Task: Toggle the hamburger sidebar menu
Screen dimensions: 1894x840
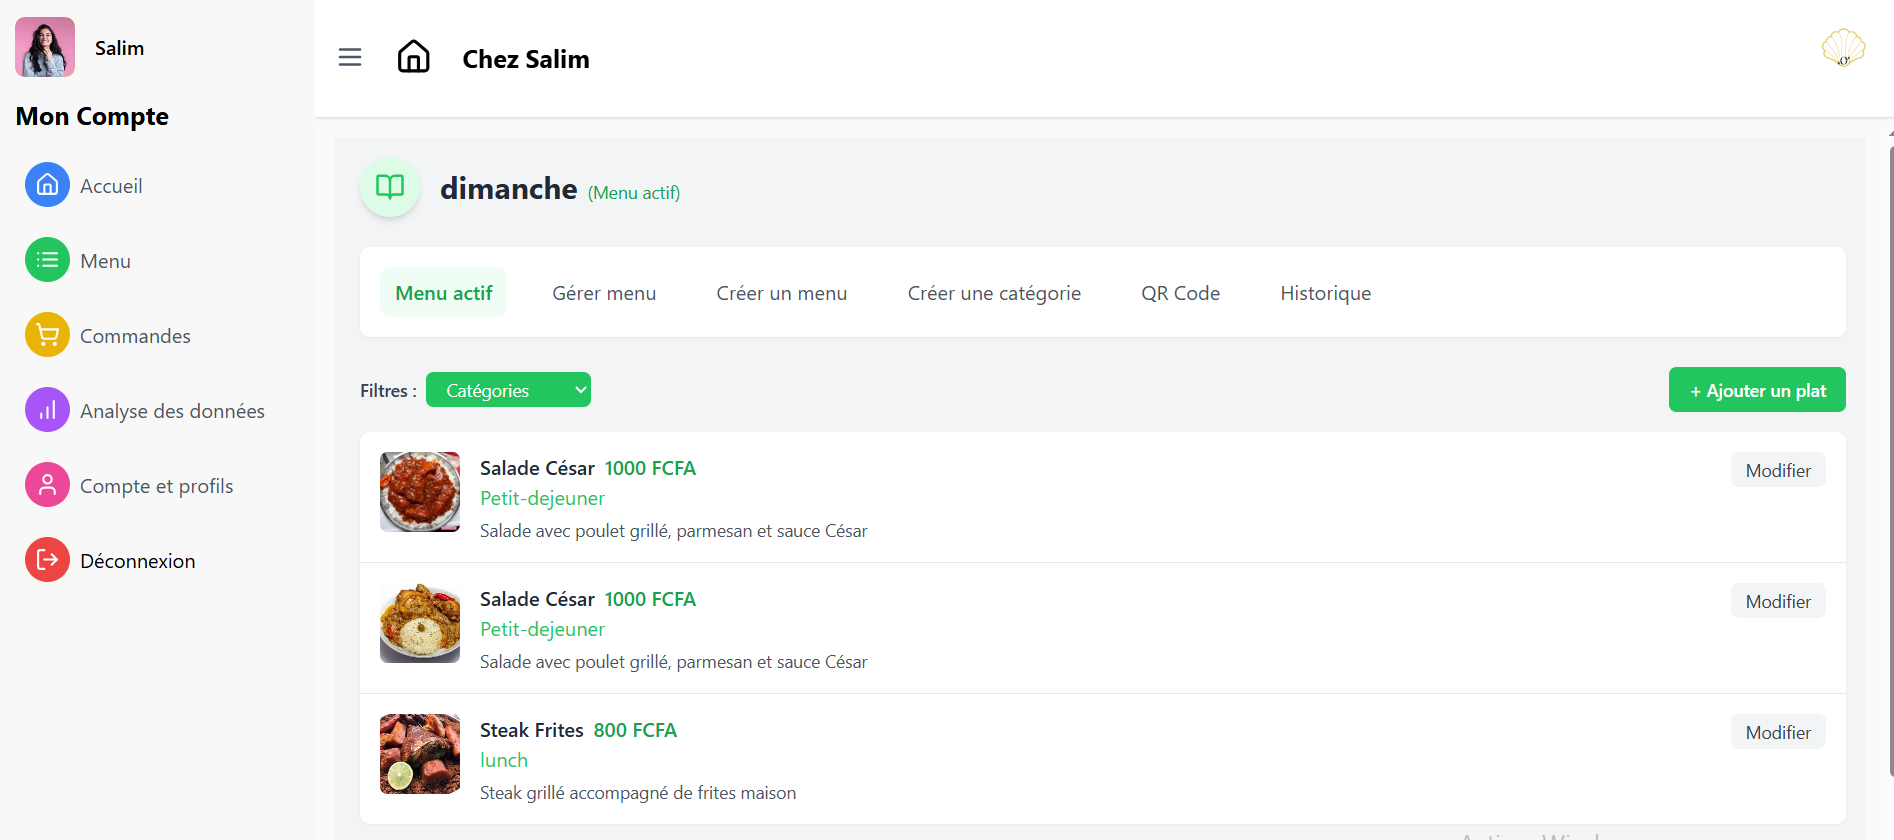Action: pyautogui.click(x=350, y=58)
